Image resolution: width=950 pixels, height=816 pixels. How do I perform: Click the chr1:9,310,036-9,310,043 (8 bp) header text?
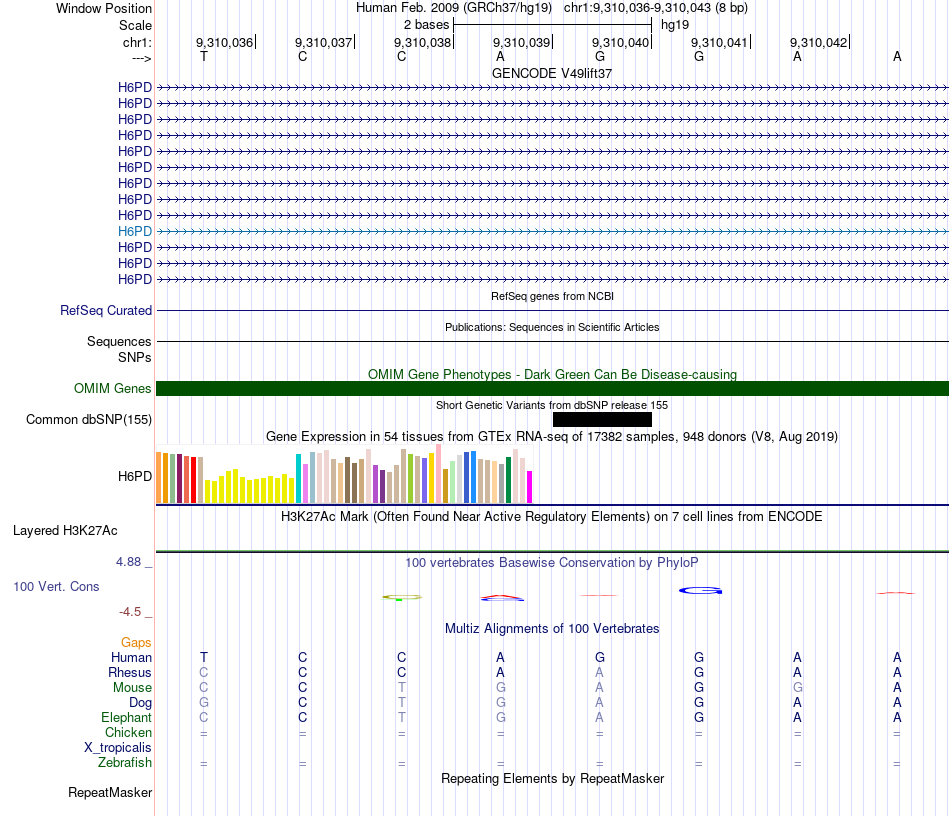click(x=656, y=8)
